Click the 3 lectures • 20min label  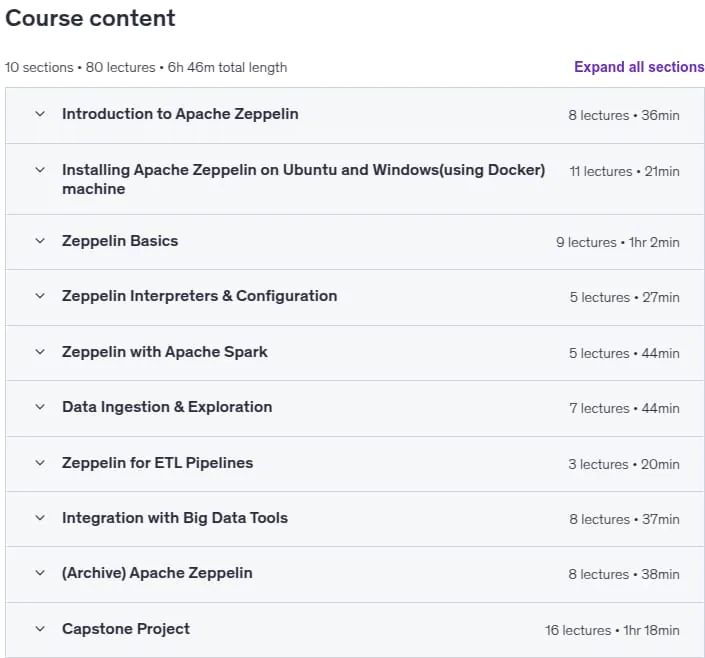click(624, 464)
